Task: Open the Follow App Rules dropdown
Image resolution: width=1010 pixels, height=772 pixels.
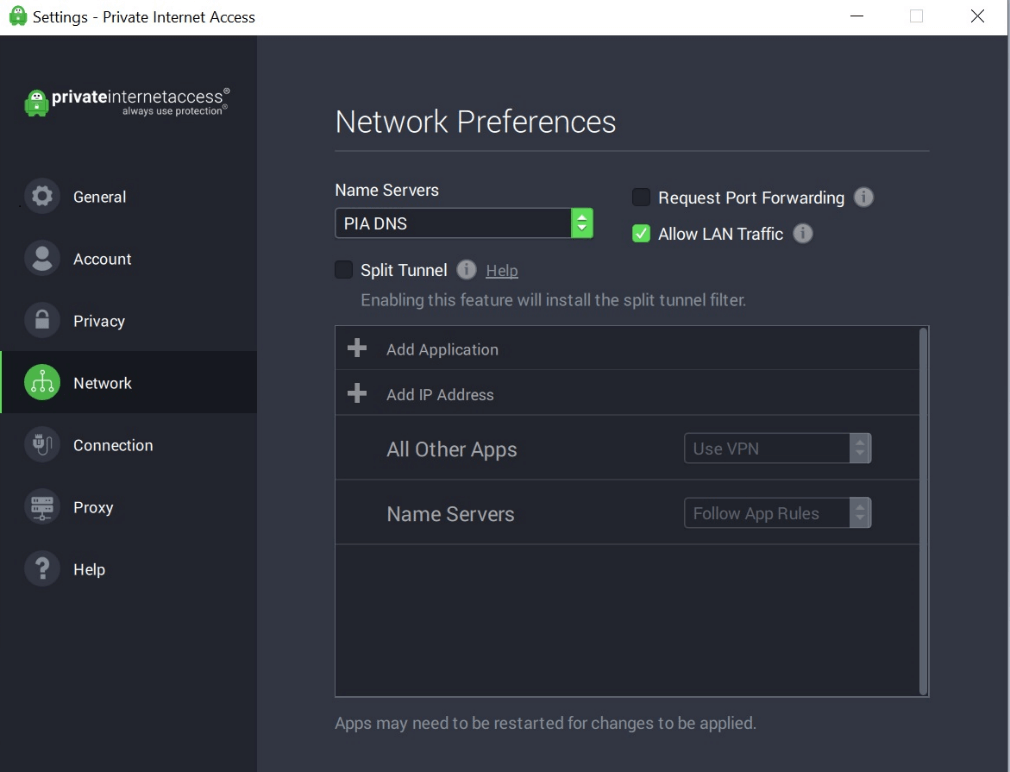Action: [777, 513]
